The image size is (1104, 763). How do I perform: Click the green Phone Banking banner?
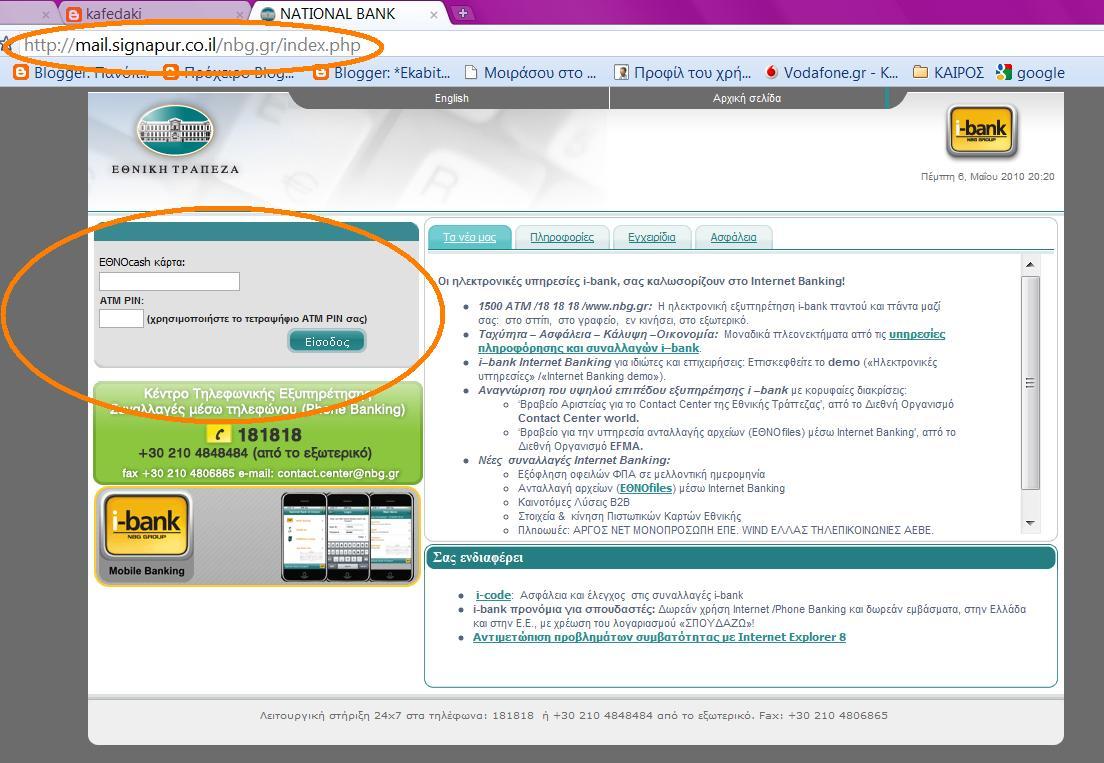(x=258, y=433)
